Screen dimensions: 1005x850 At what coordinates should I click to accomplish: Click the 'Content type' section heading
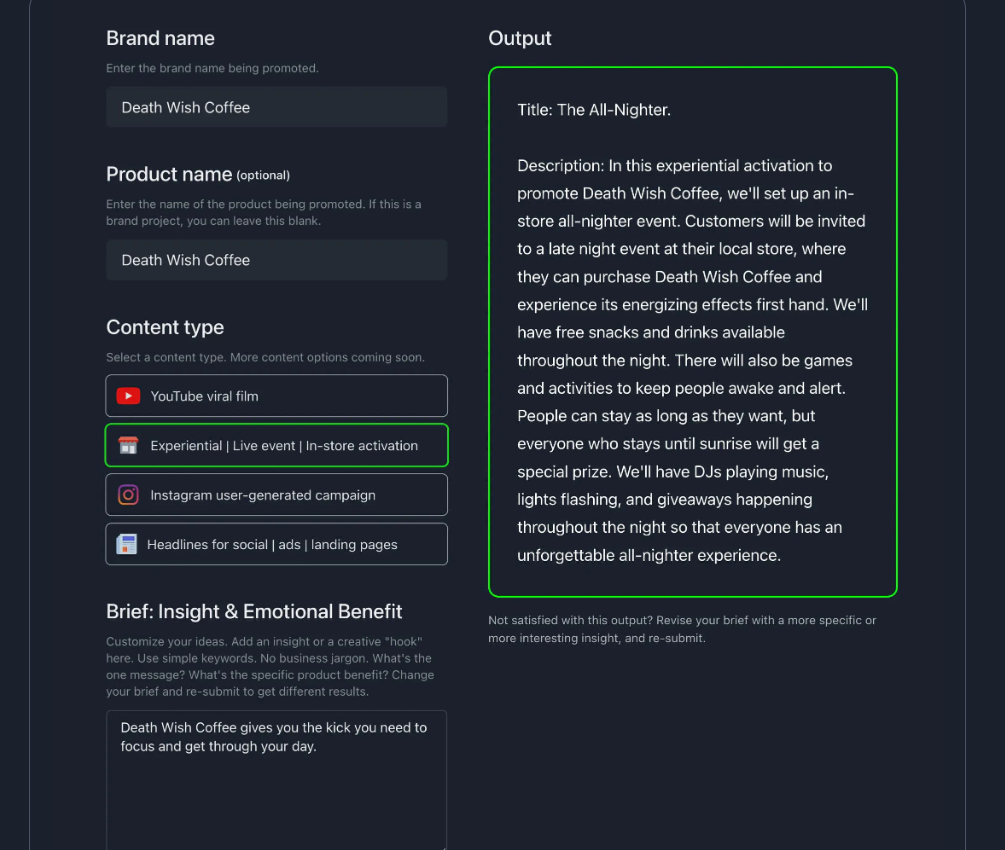165,328
